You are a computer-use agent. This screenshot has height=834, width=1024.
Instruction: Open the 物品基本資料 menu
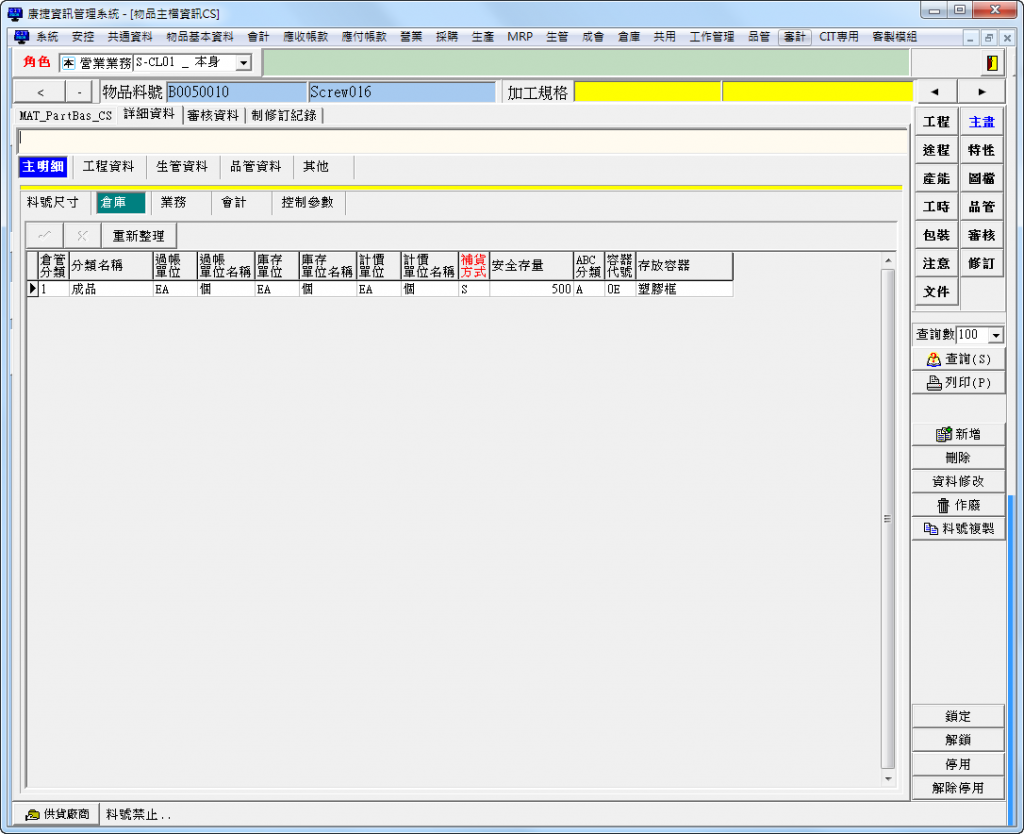click(x=199, y=37)
